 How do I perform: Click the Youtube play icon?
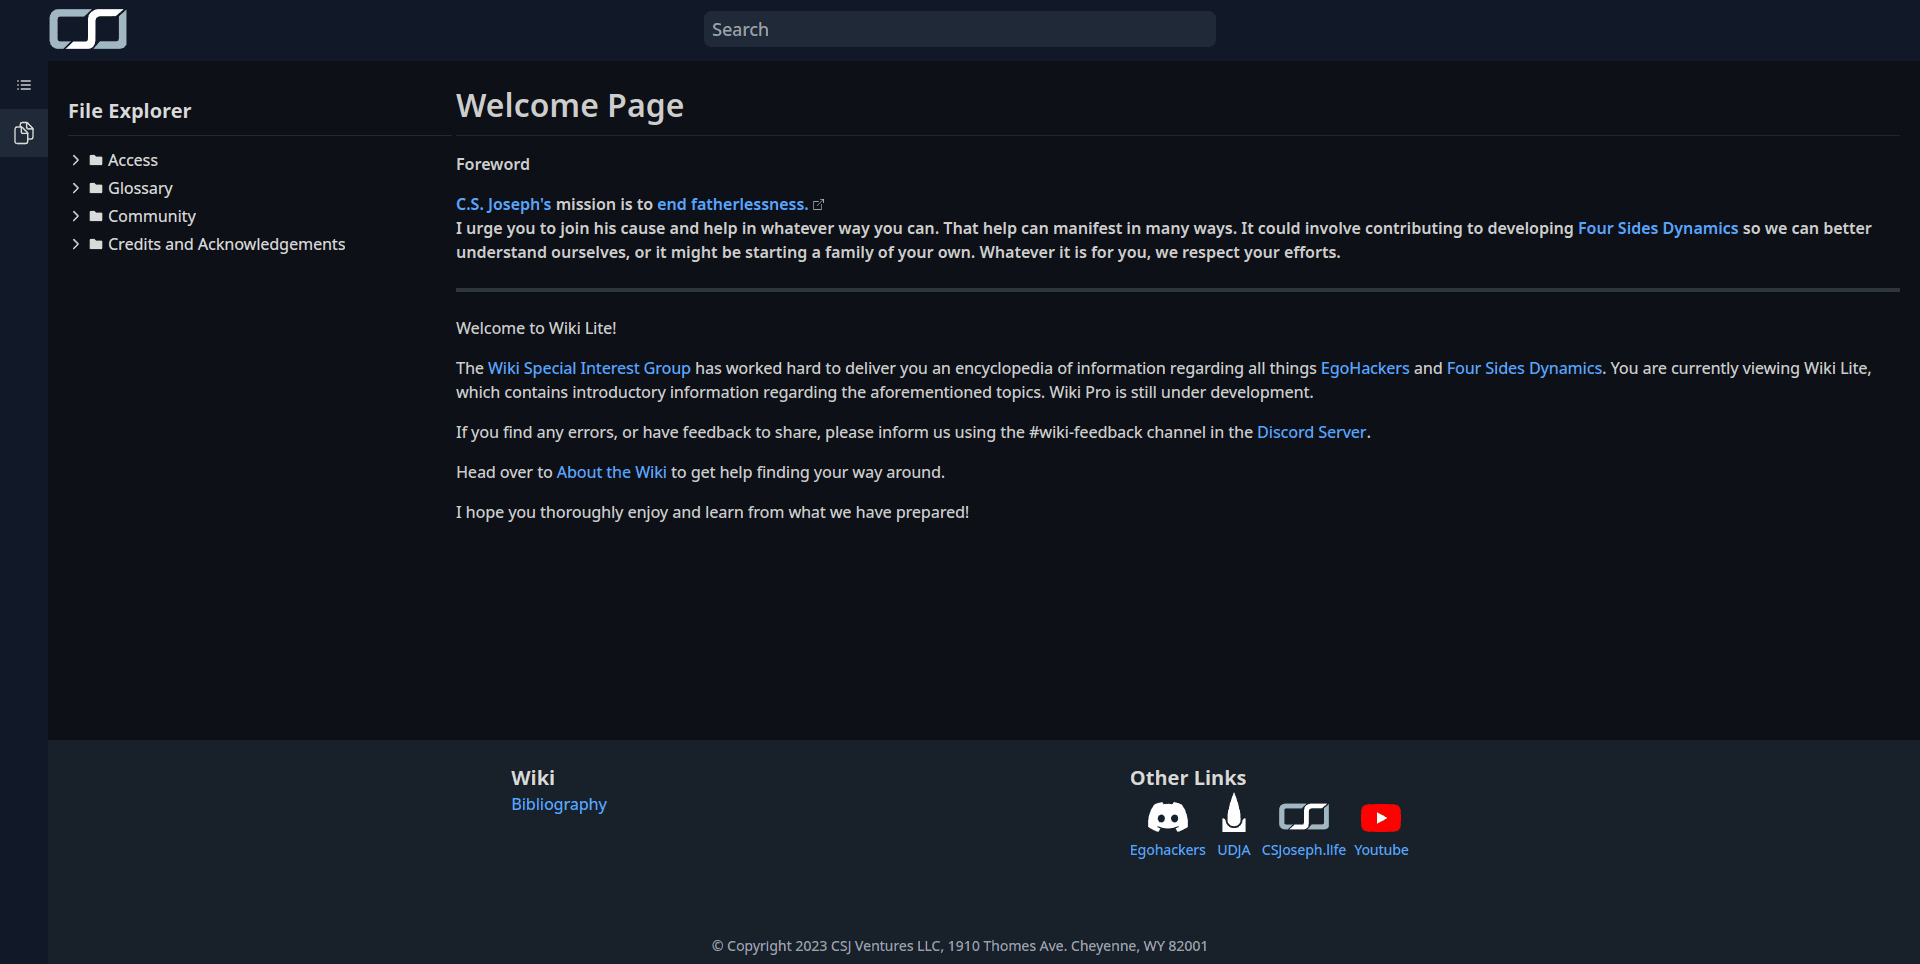(x=1380, y=818)
